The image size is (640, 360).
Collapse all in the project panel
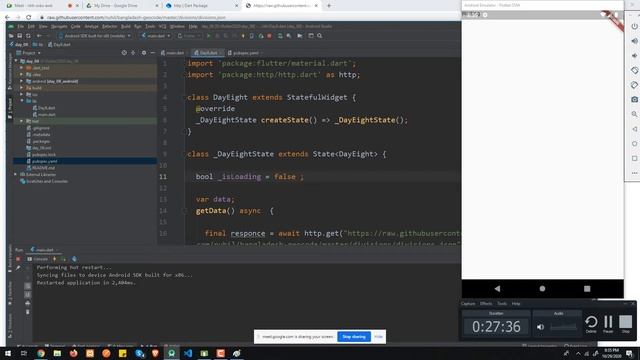(133, 53)
